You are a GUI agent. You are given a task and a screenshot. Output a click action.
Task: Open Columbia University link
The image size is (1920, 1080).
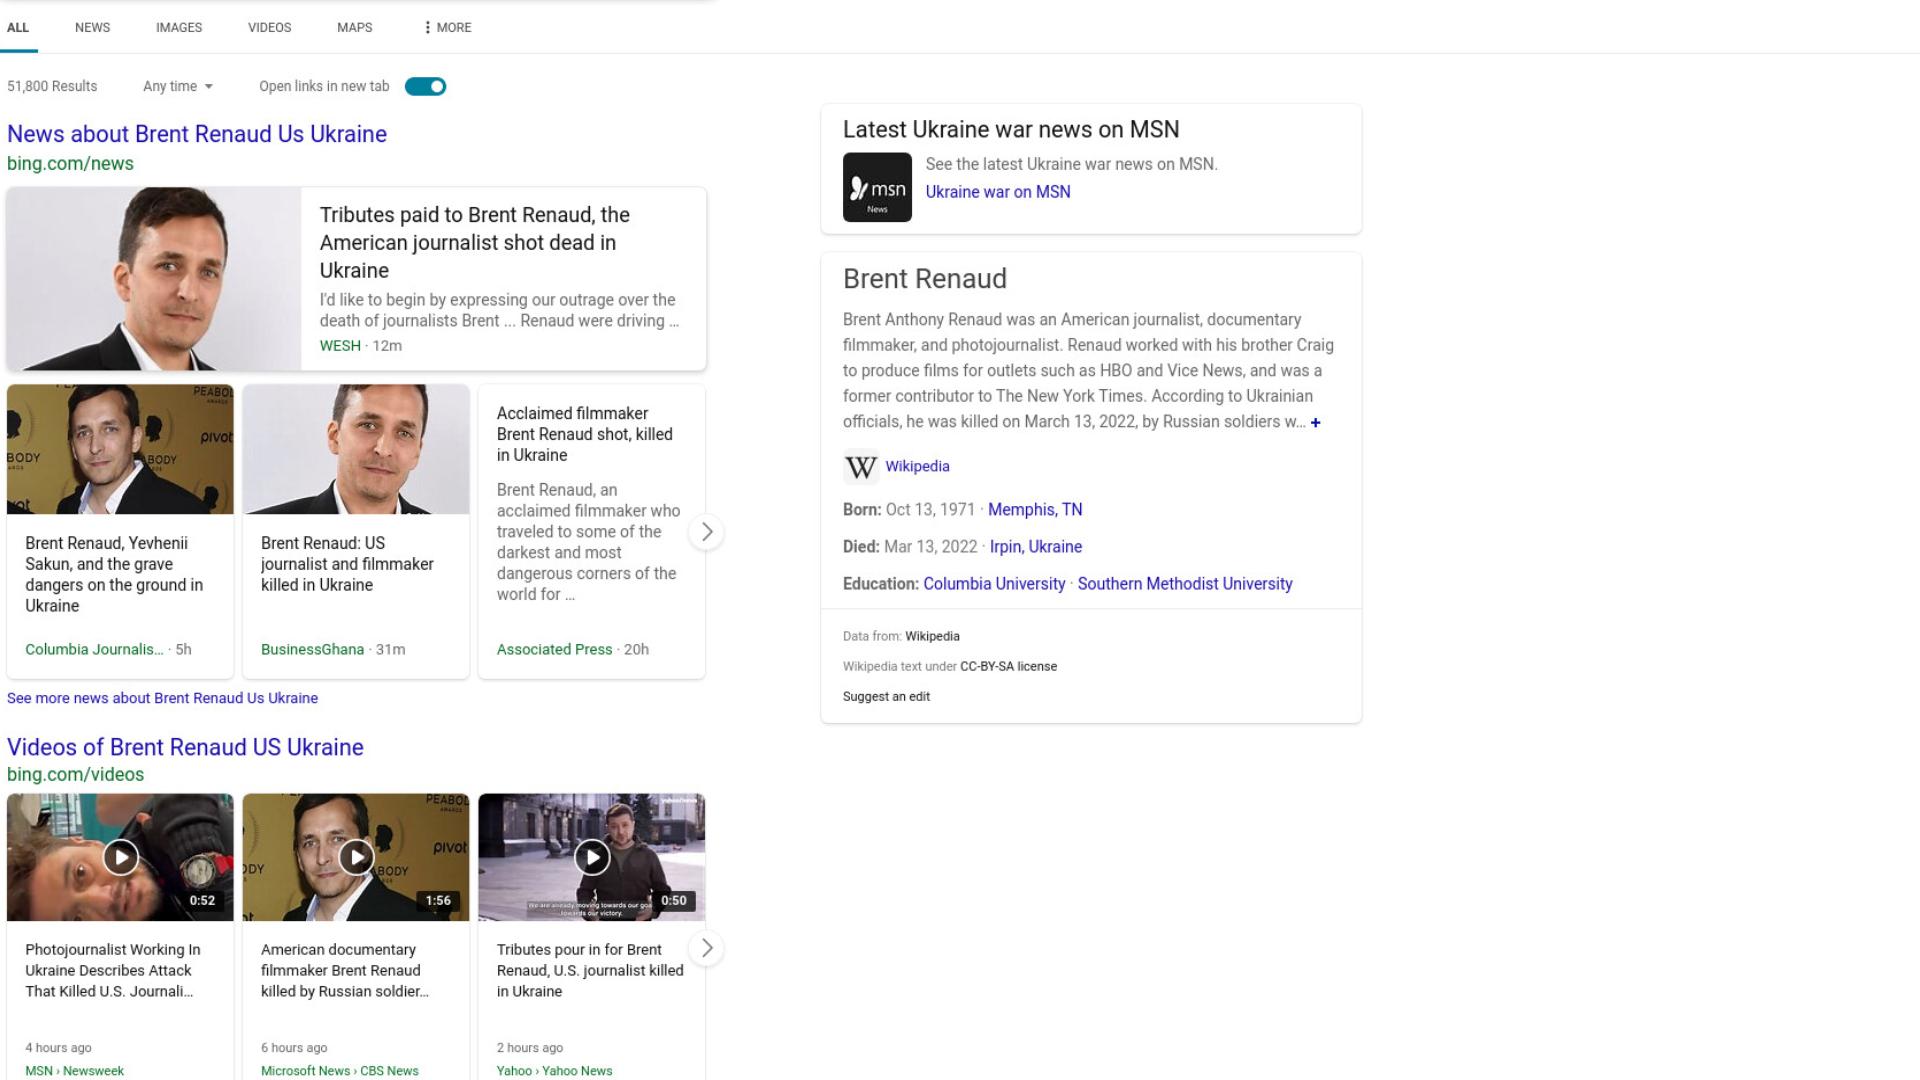pyautogui.click(x=994, y=584)
